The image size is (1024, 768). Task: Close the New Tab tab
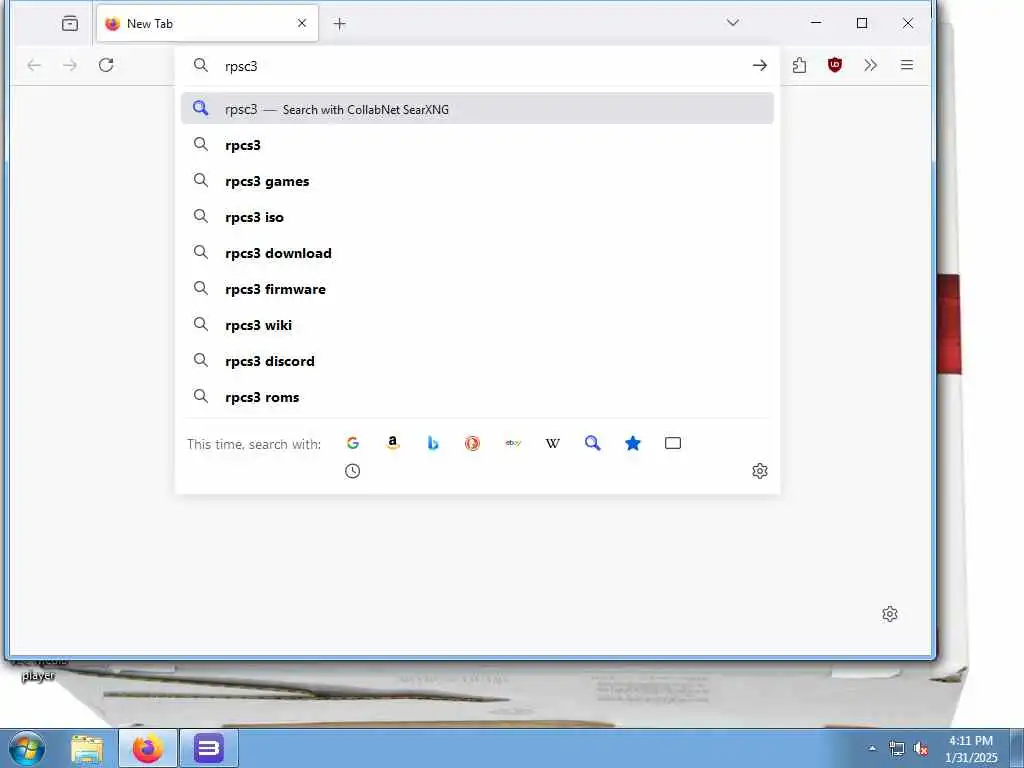click(x=302, y=24)
